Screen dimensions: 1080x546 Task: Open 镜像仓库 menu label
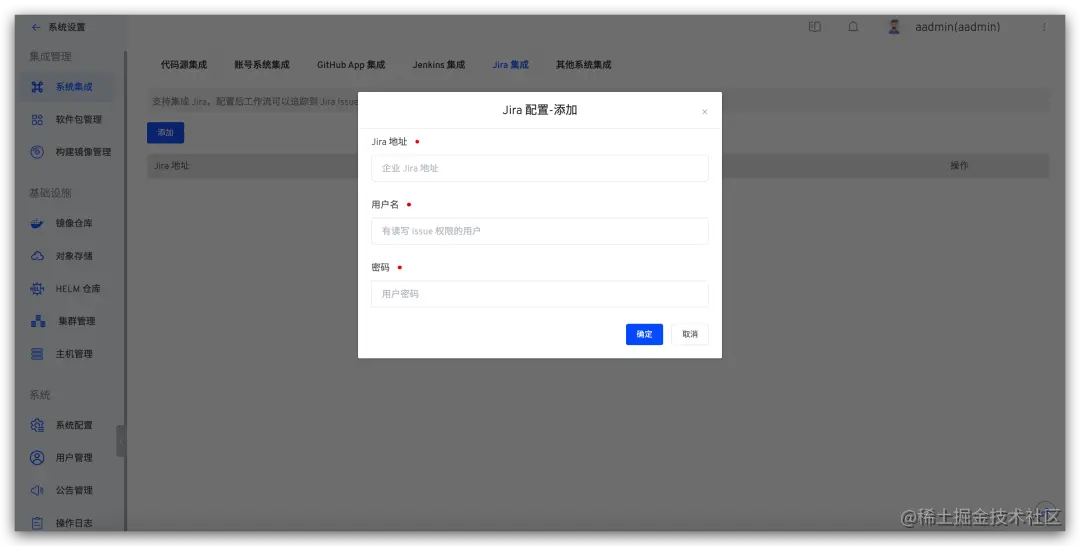74,224
